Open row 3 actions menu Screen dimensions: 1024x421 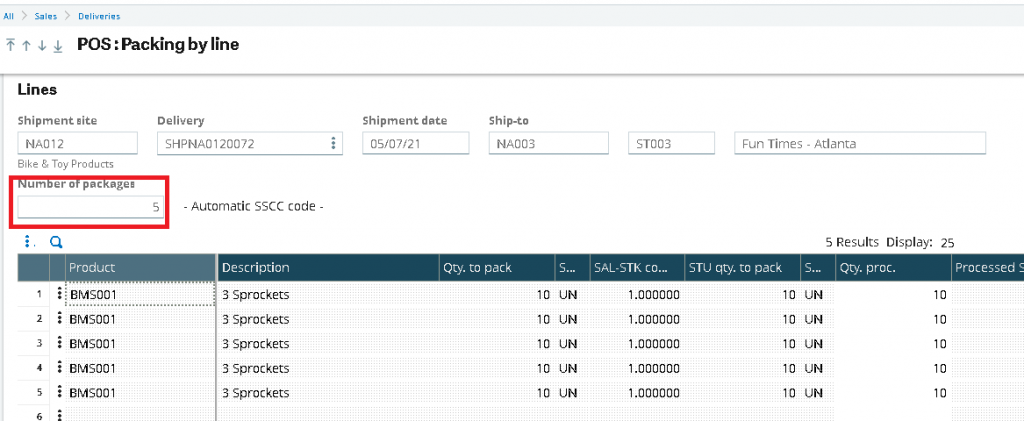[60, 343]
